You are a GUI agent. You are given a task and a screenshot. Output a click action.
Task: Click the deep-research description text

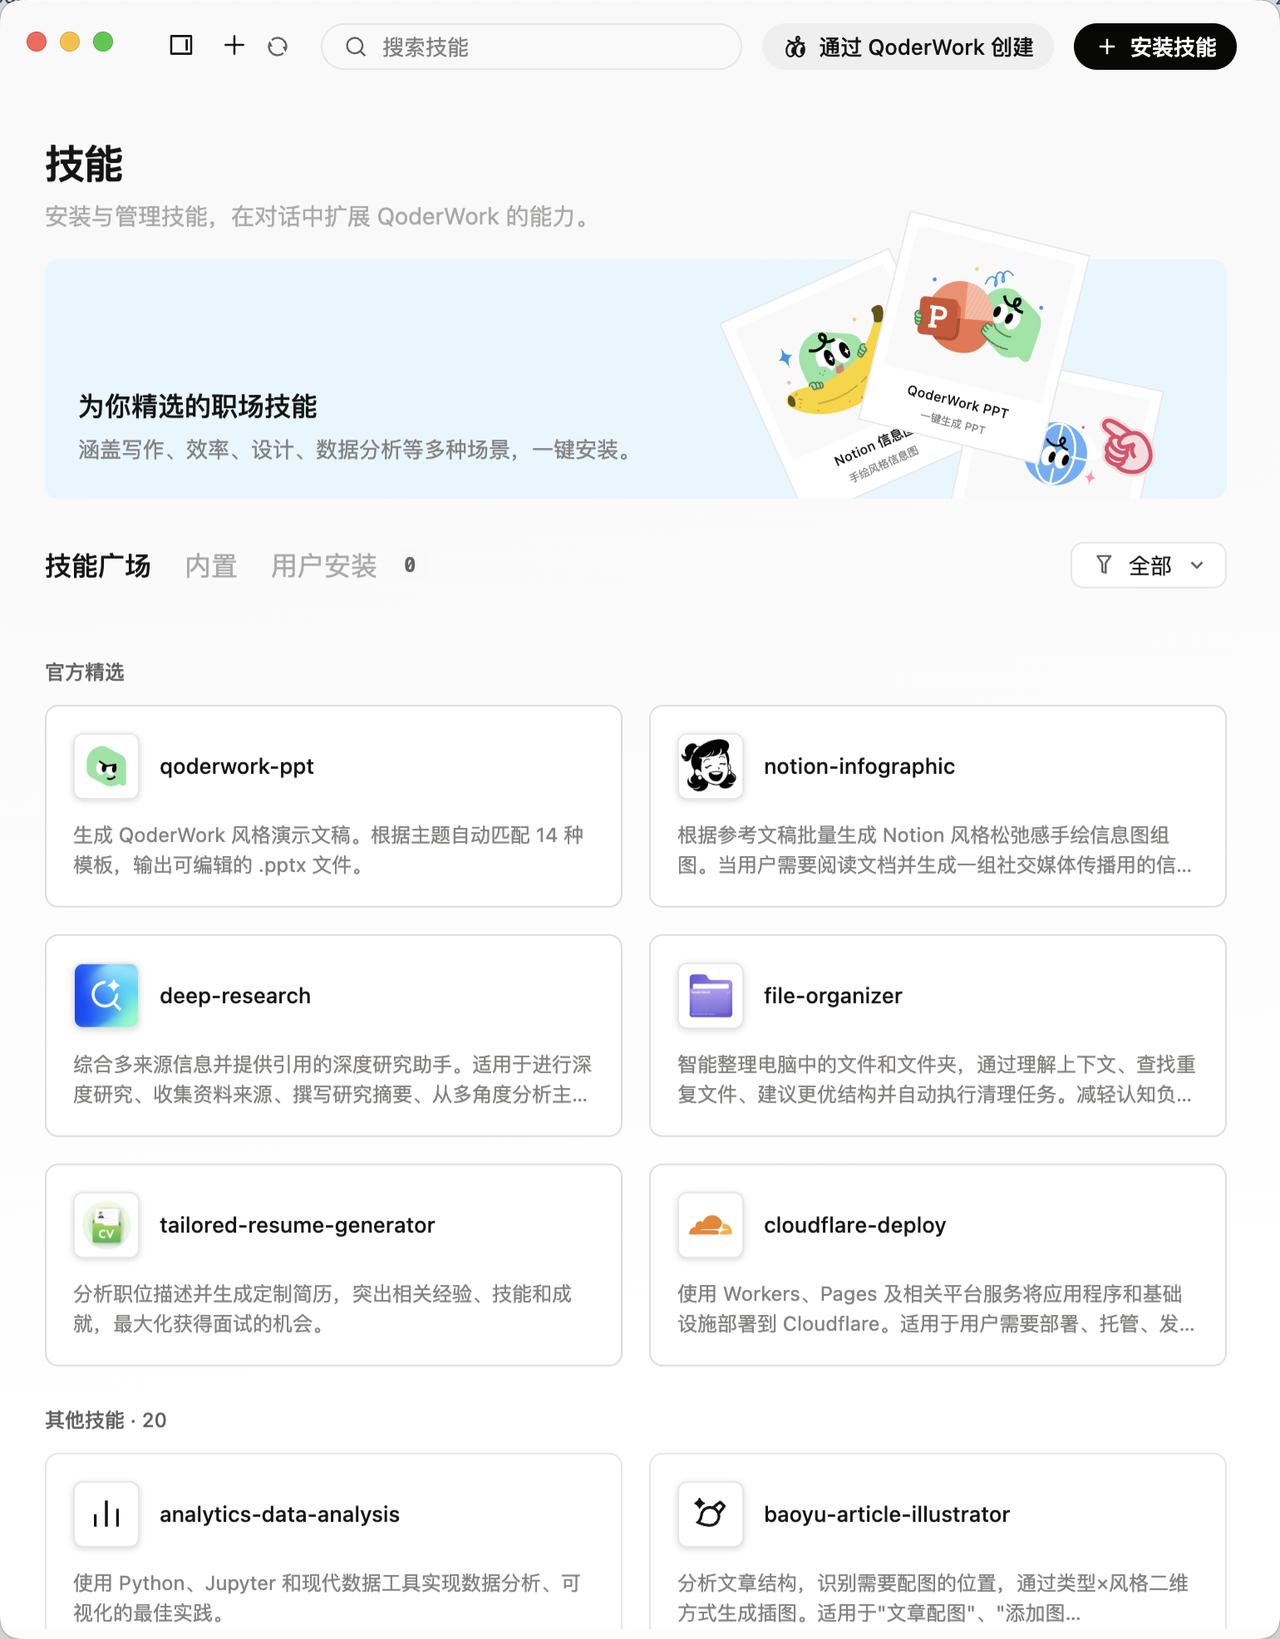(333, 1079)
